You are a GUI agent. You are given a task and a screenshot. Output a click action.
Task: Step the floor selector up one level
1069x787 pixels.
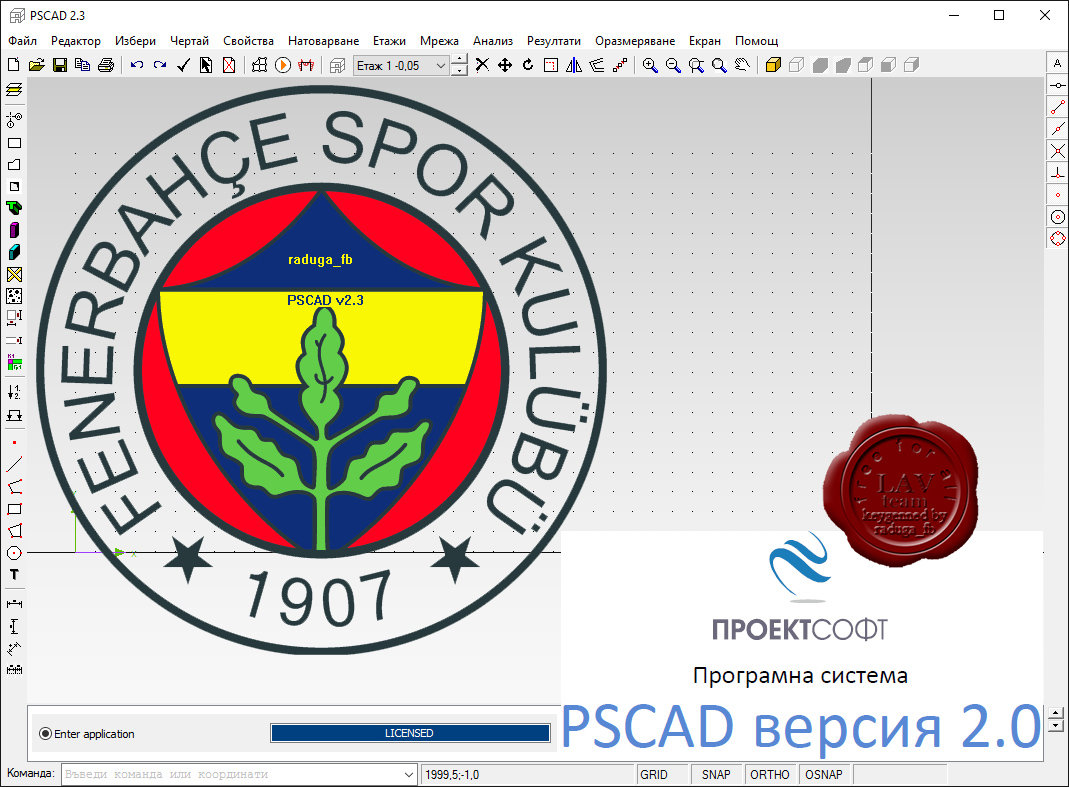pyautogui.click(x=460, y=60)
